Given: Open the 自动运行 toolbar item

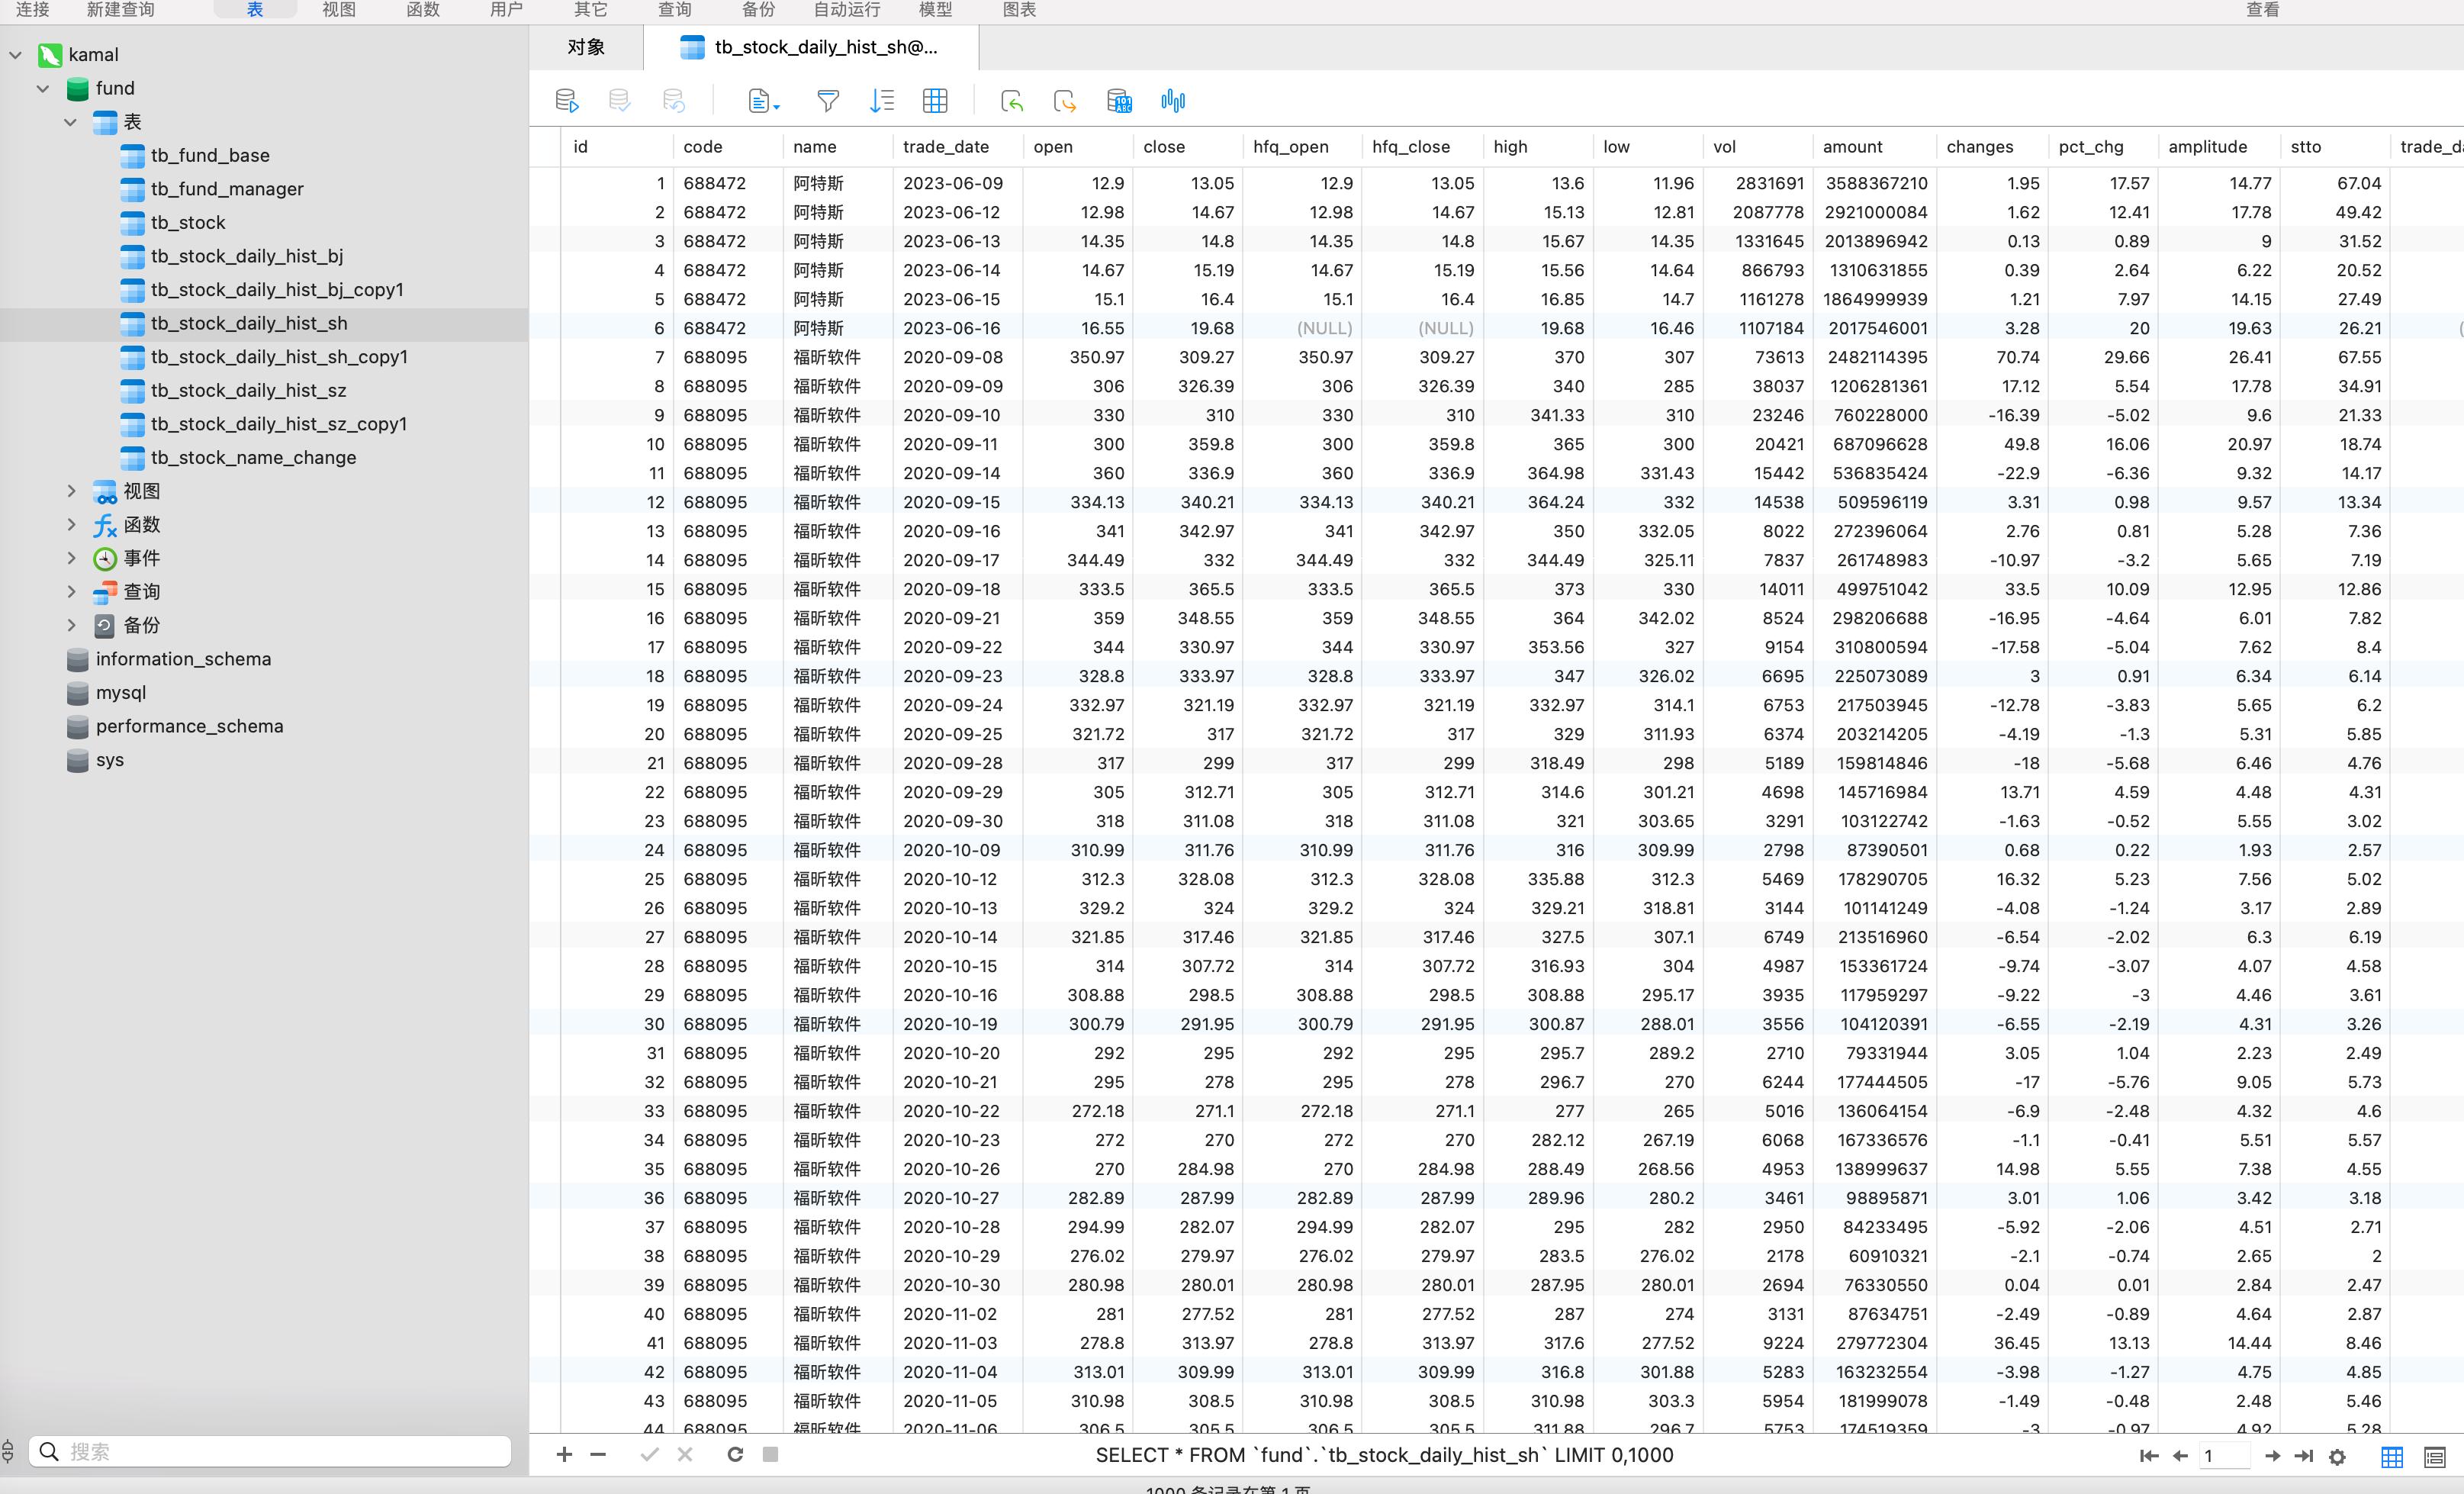Looking at the screenshot, I should coord(847,9).
